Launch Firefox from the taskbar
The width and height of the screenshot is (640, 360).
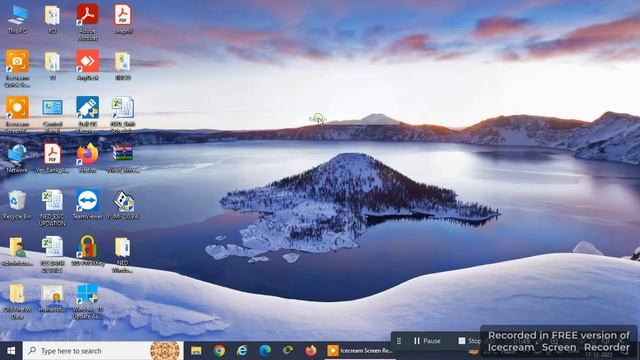[x=311, y=351]
